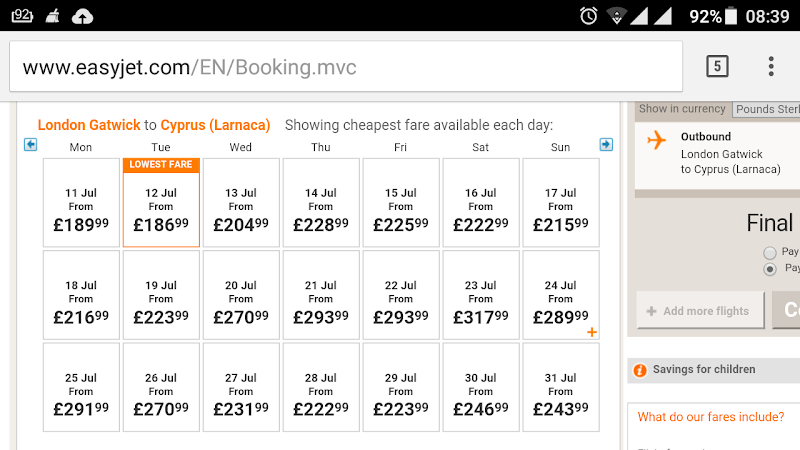Open Chrome's three-dot overflow menu
Image resolution: width=800 pixels, height=450 pixels.
[771, 67]
